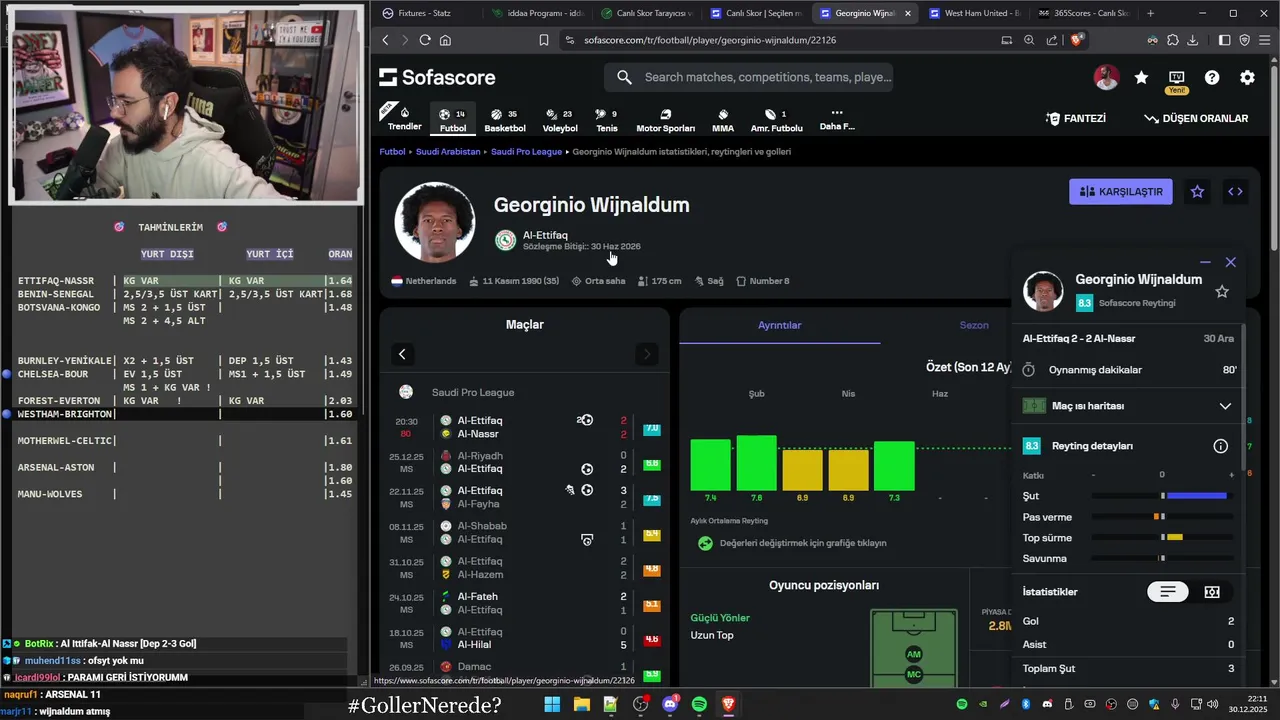Toggle the browser sidebar panel
Image resolution: width=1280 pixels, height=720 pixels.
(1224, 40)
